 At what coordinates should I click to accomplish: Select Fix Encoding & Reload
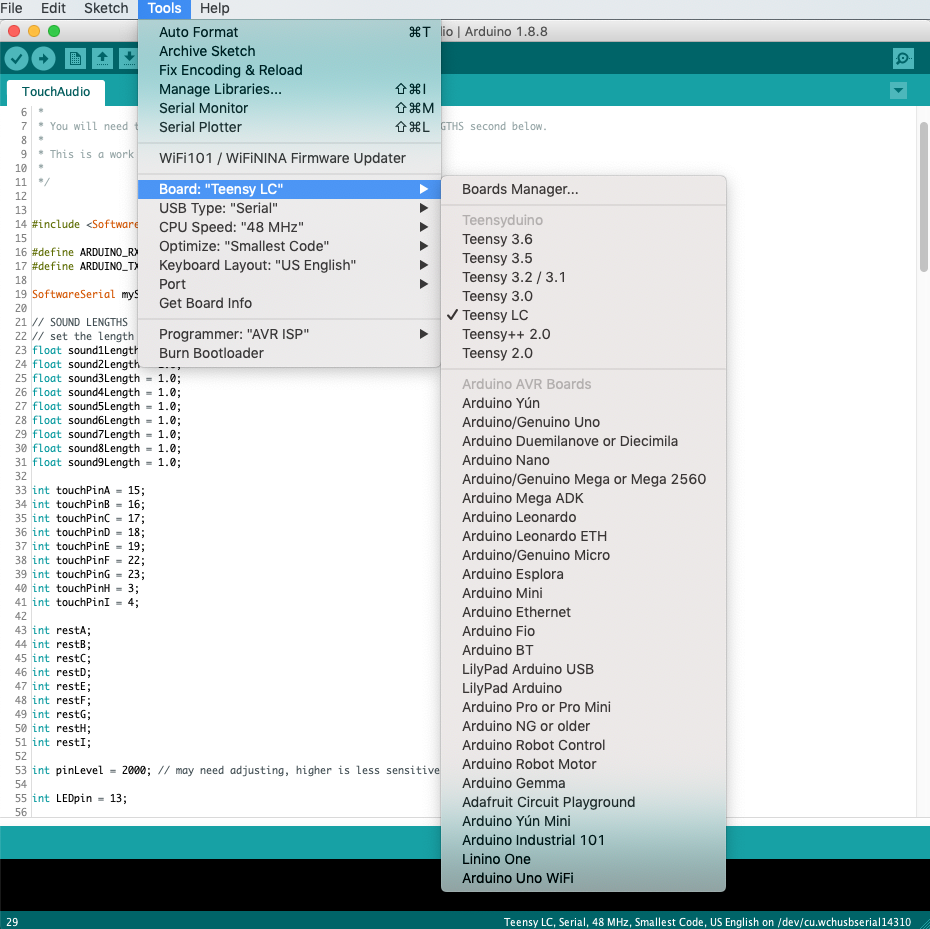[x=289, y=70]
